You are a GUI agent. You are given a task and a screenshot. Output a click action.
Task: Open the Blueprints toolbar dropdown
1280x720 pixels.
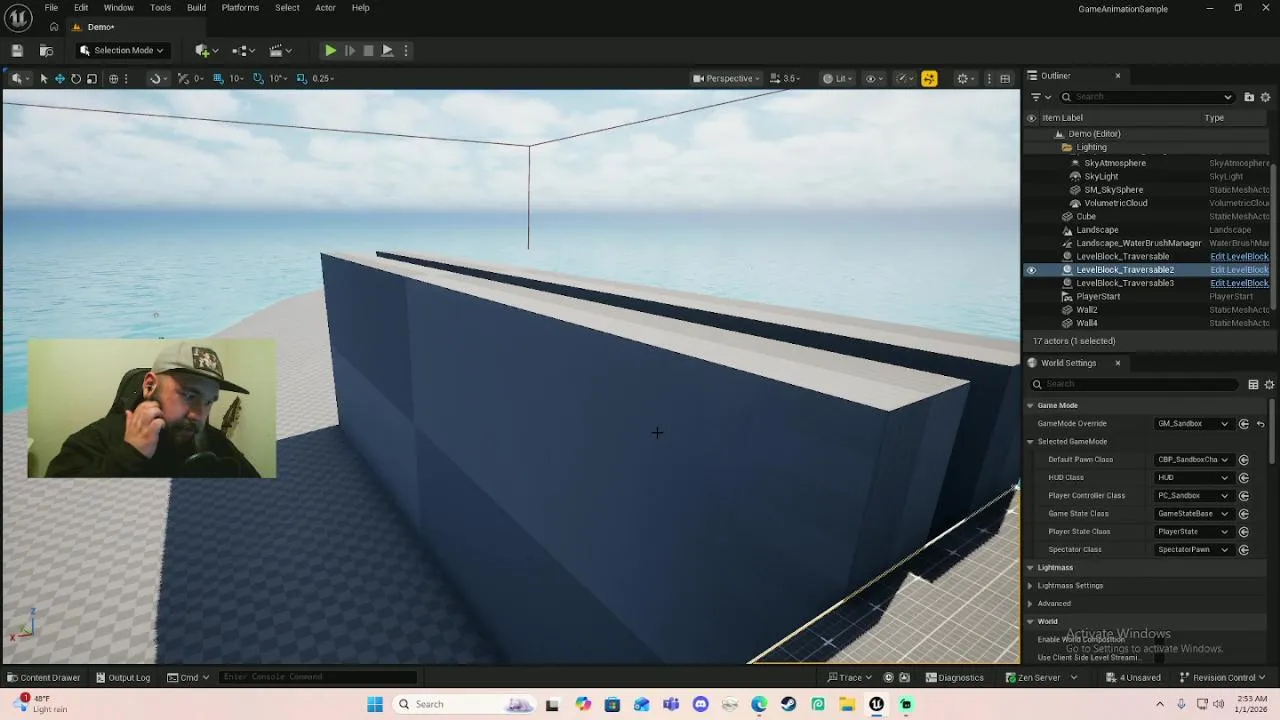(243, 50)
